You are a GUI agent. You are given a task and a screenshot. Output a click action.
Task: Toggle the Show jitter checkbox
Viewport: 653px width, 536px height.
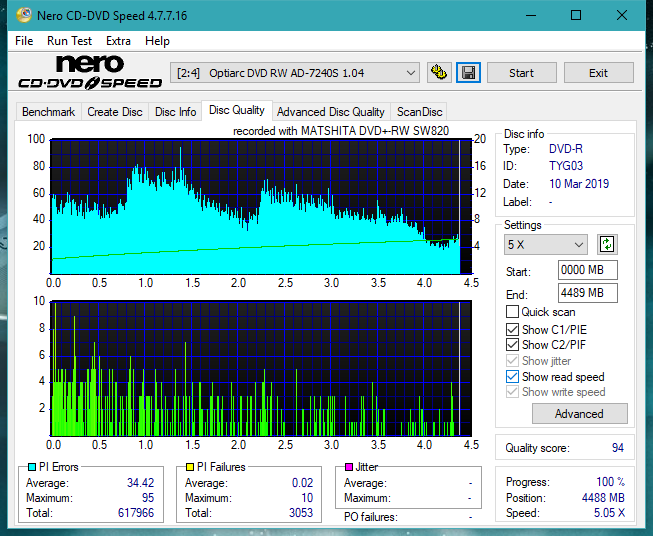click(x=512, y=361)
